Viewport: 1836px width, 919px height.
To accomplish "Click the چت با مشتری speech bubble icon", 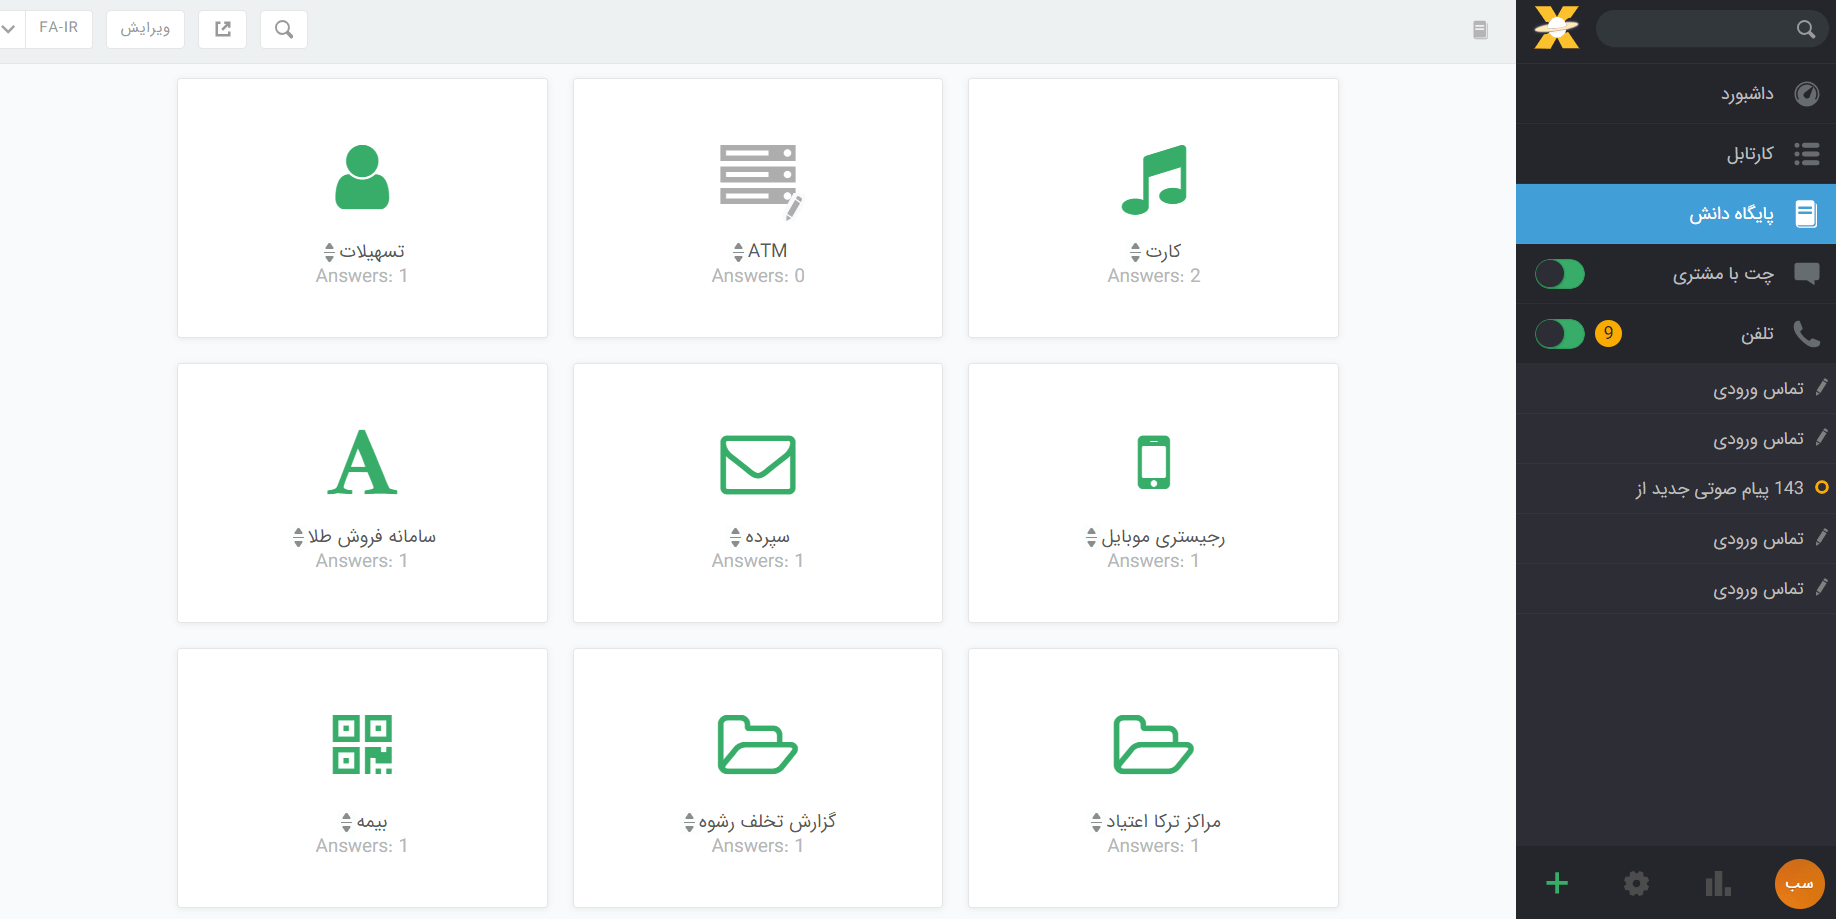I will pyautogui.click(x=1807, y=274).
